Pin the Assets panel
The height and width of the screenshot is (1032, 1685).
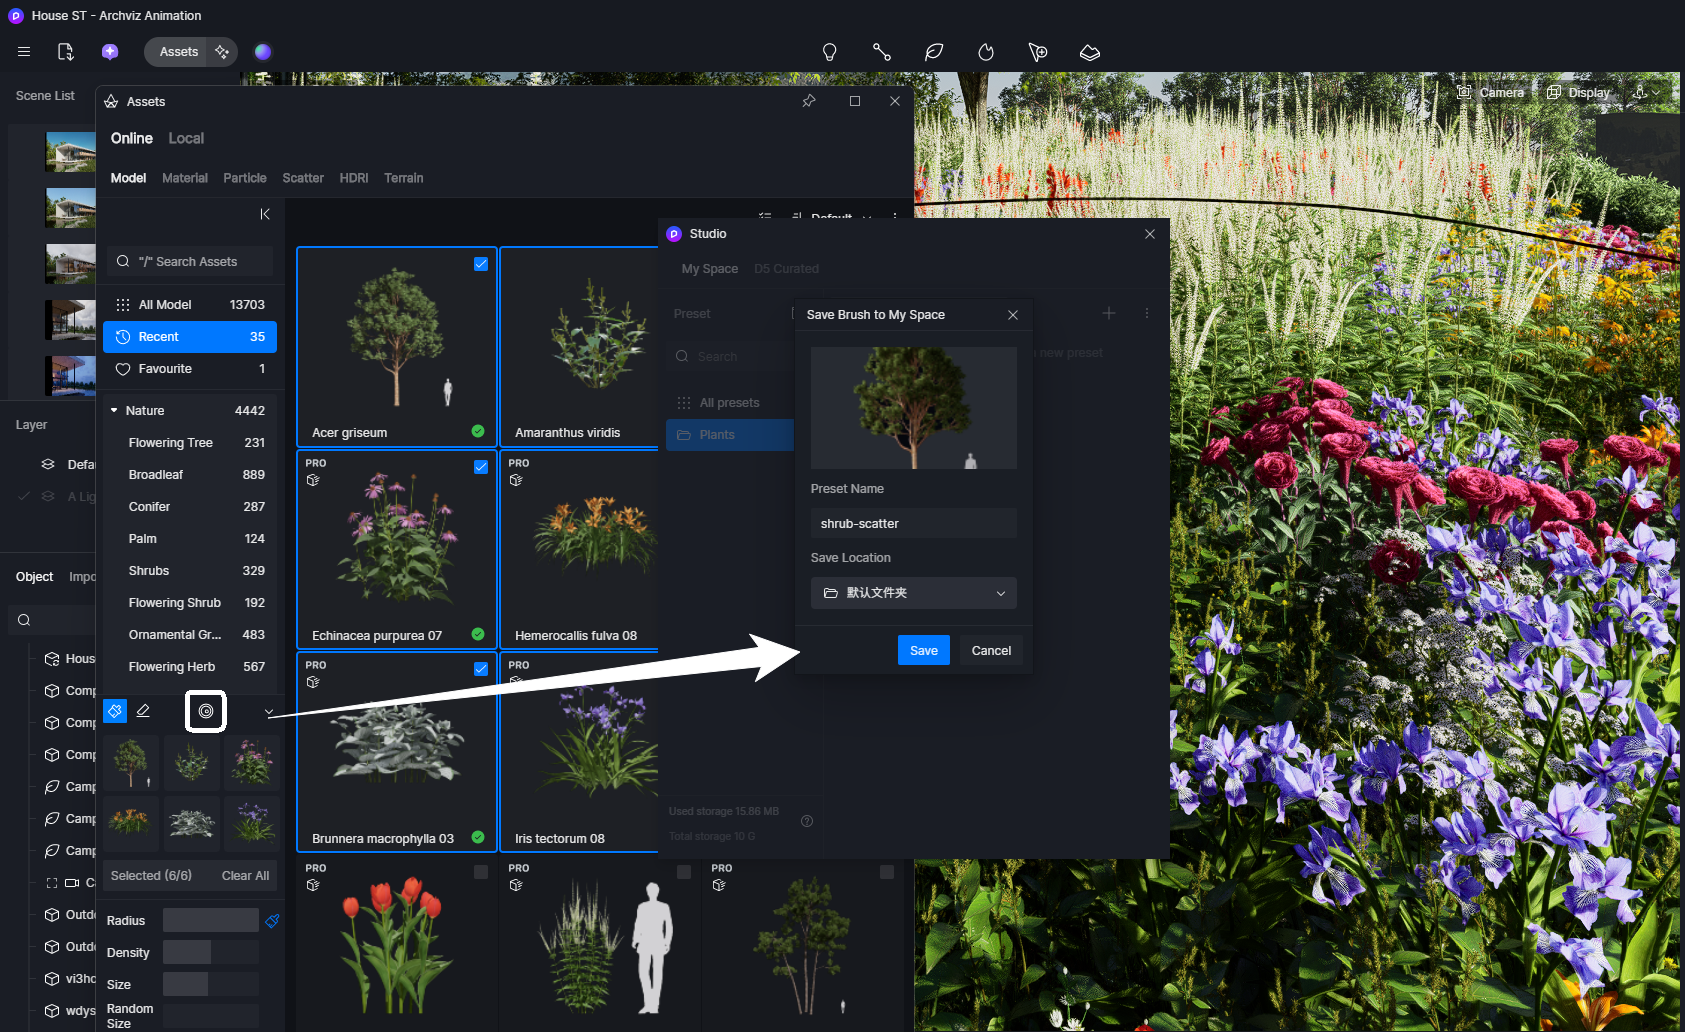(x=809, y=101)
